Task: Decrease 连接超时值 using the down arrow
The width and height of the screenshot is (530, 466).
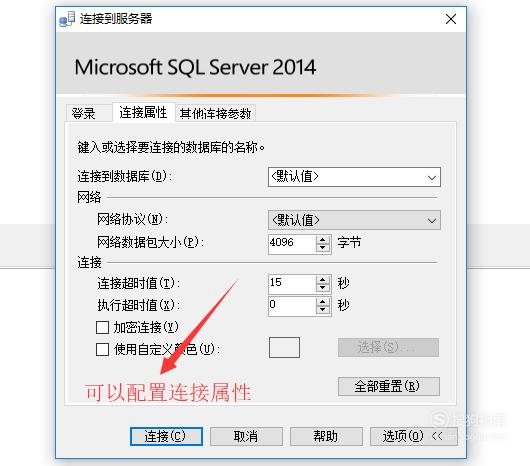Action: pyautogui.click(x=323, y=288)
